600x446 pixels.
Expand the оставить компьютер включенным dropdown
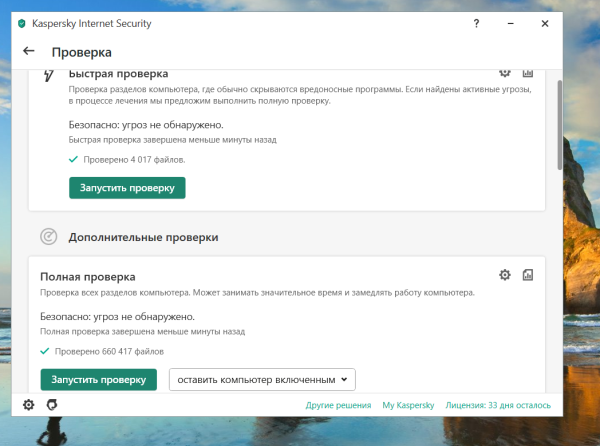[x=262, y=379]
